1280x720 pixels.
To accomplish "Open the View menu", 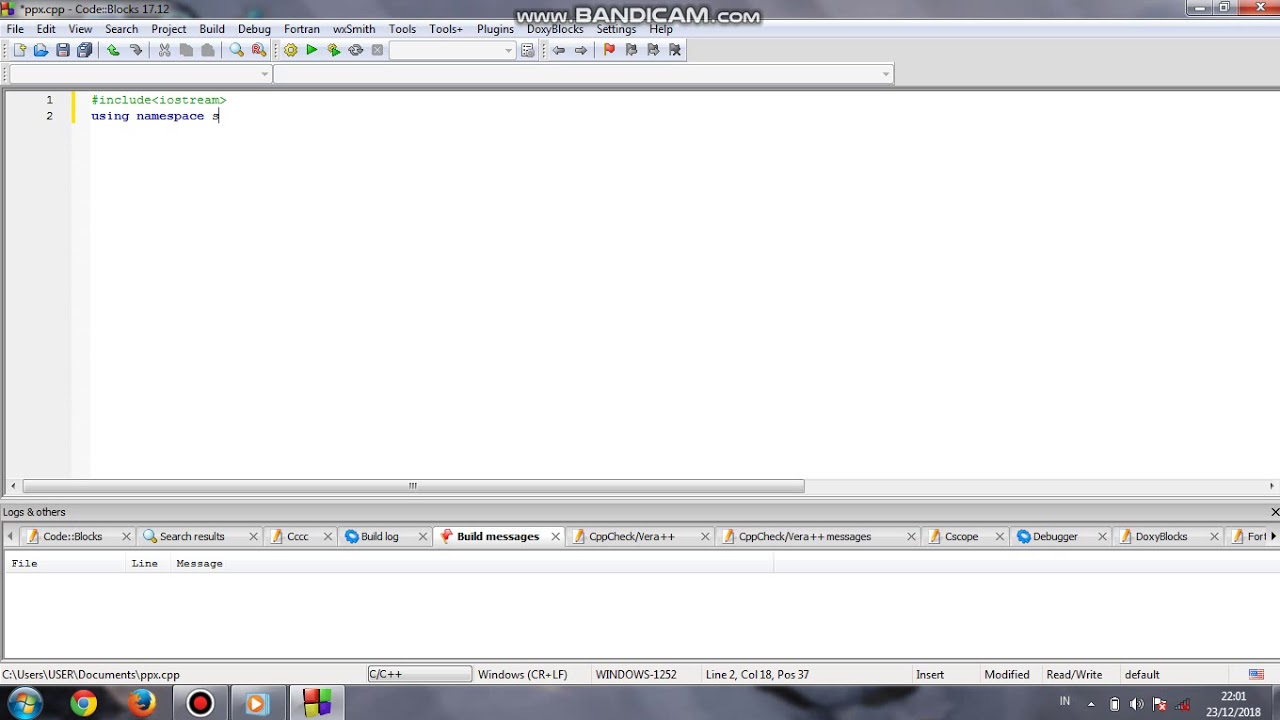I will 80,29.
